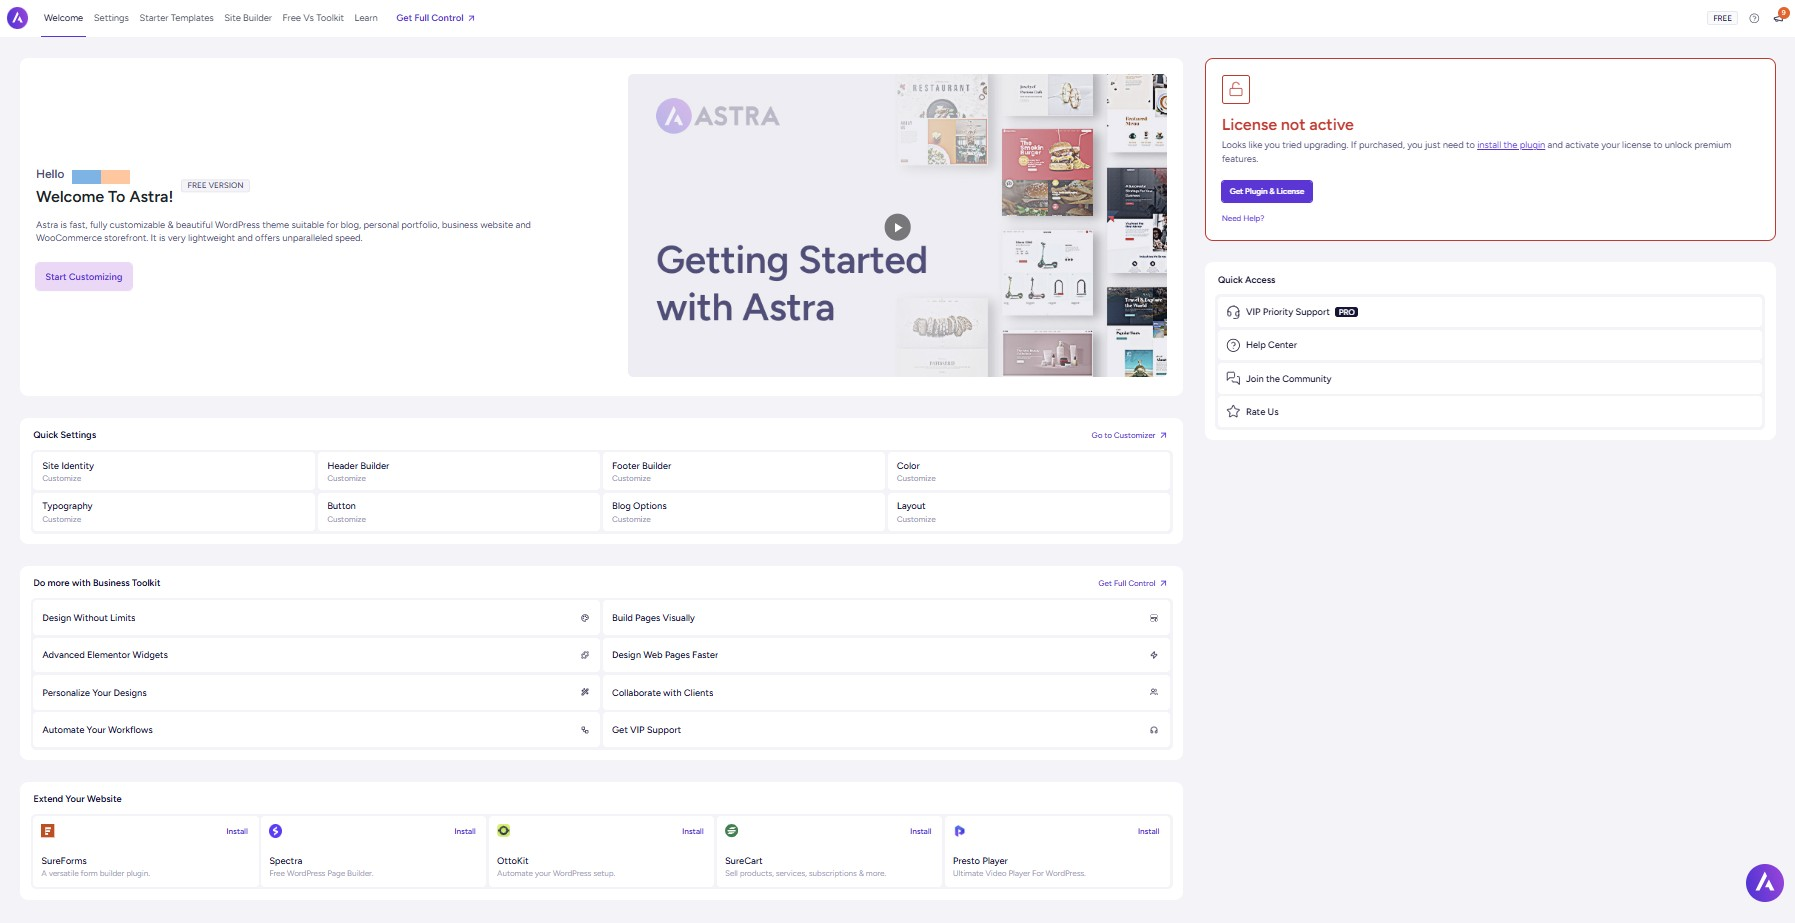Click the FREE VERSION badge

point(215,185)
